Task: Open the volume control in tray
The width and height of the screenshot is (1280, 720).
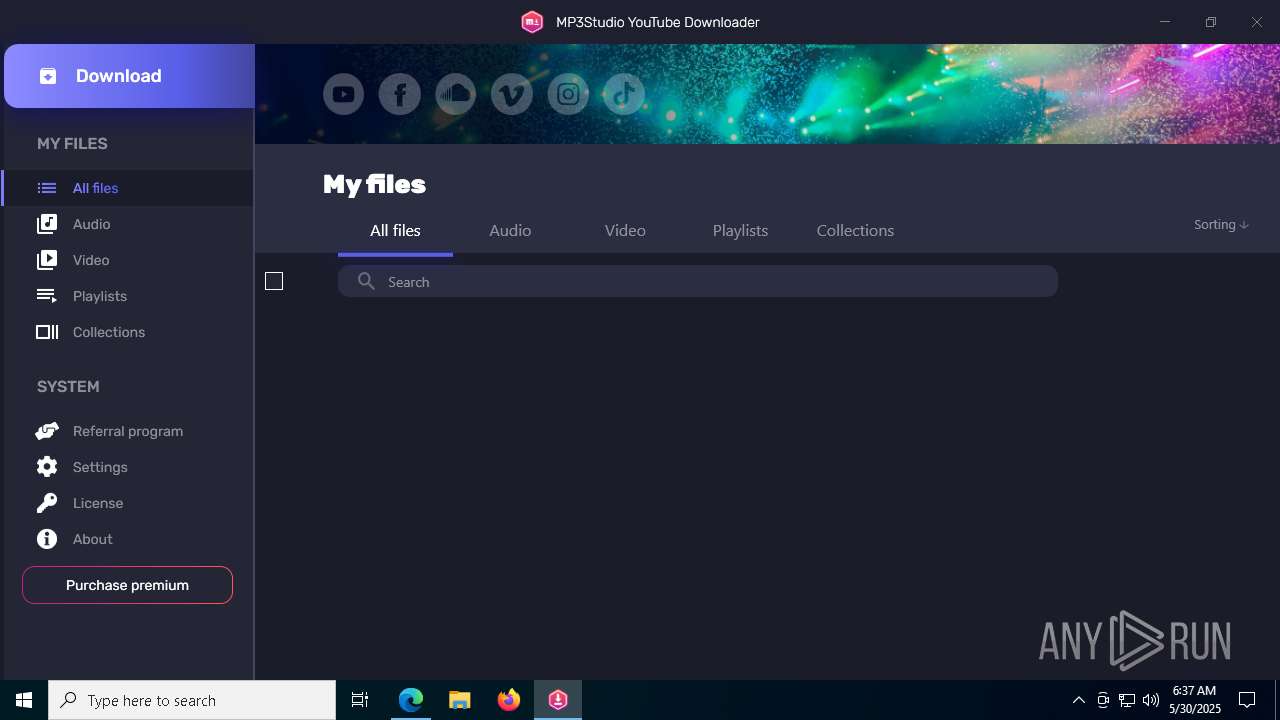Action: pyautogui.click(x=1151, y=700)
